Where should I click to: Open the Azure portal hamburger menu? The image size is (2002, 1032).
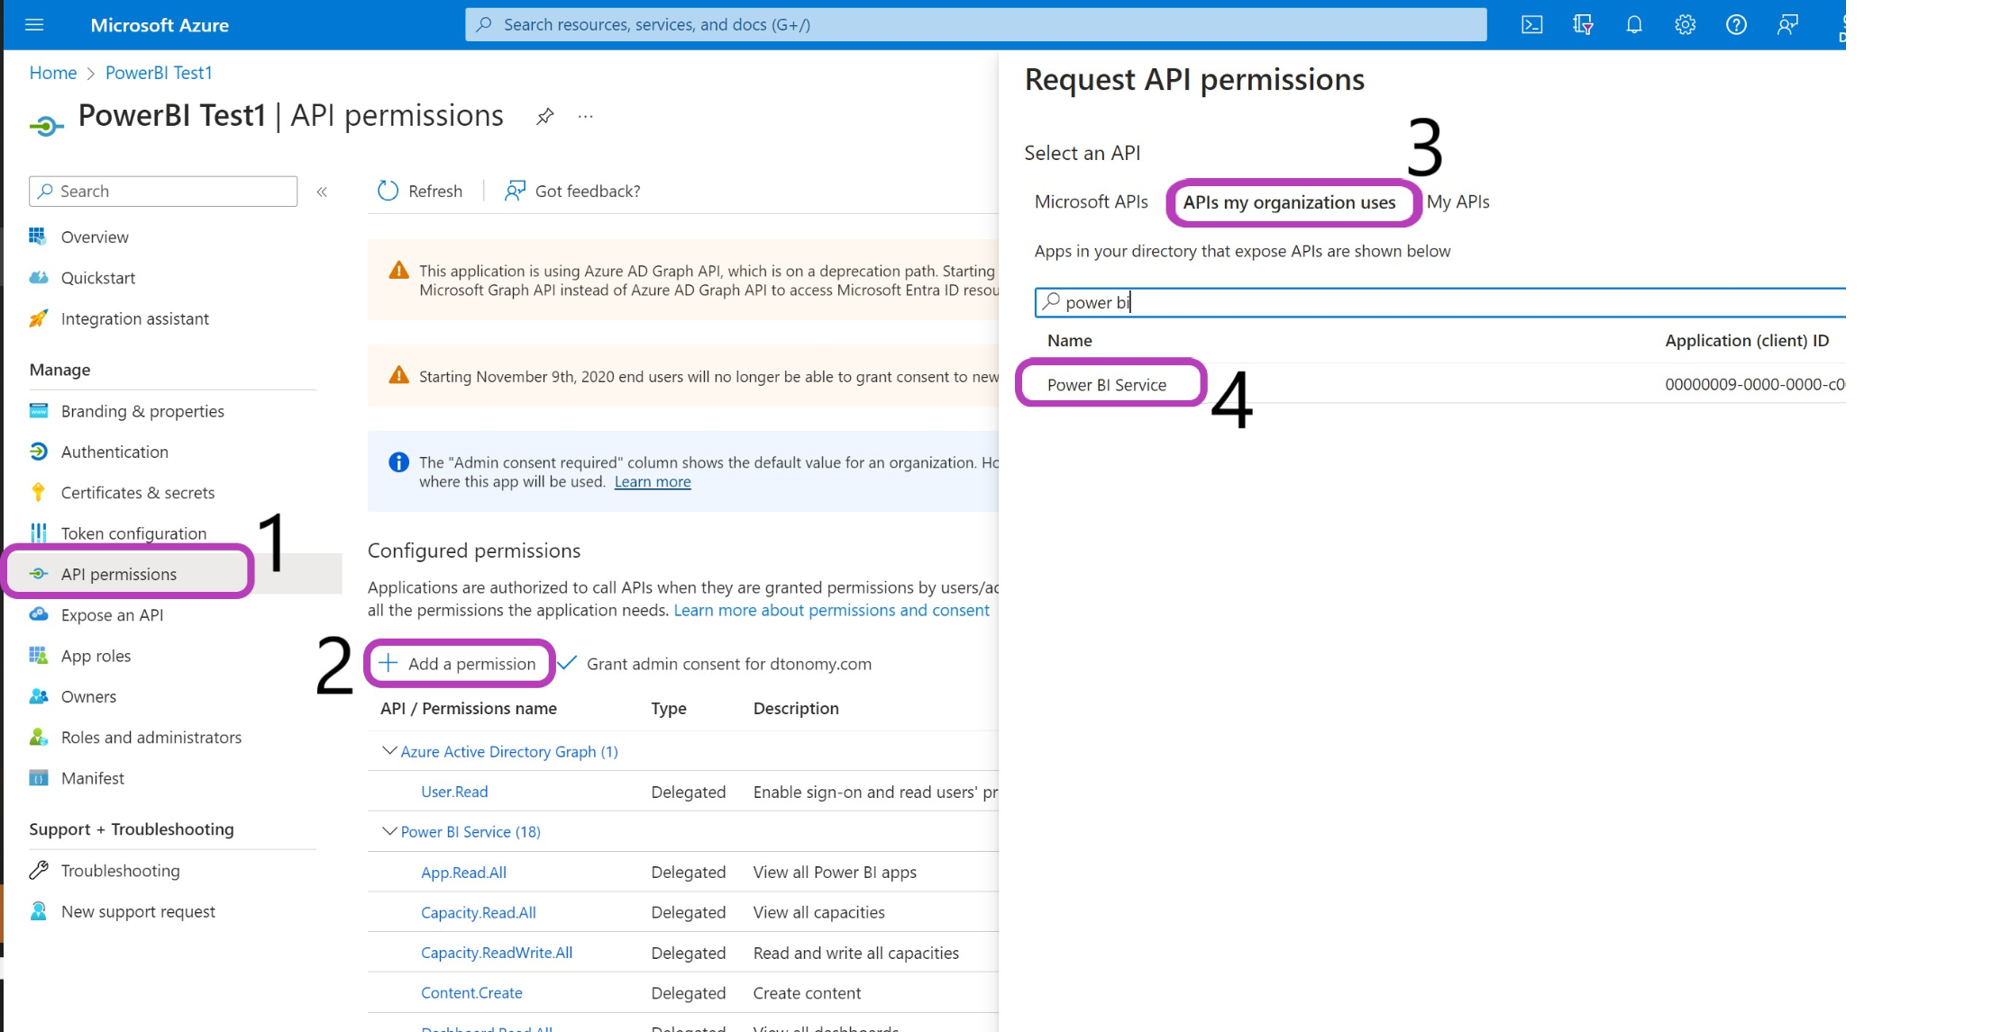tap(34, 25)
